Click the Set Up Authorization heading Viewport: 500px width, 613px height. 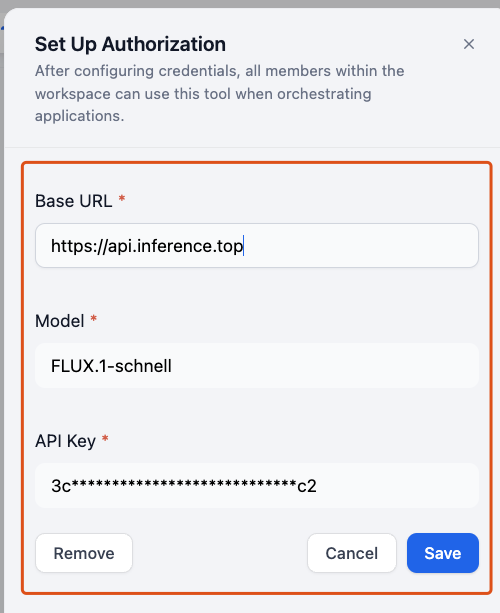point(130,44)
